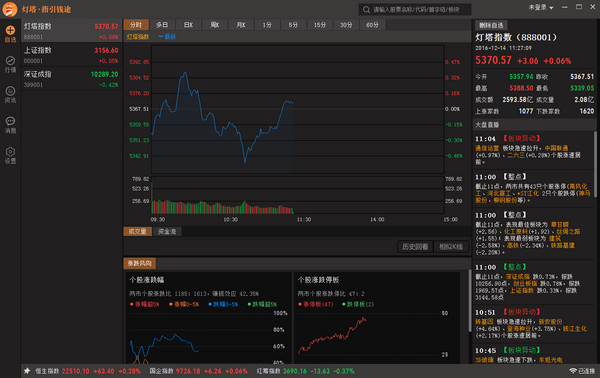Switch to the 1分 chart tab
The width and height of the screenshot is (600, 378).
point(267,25)
